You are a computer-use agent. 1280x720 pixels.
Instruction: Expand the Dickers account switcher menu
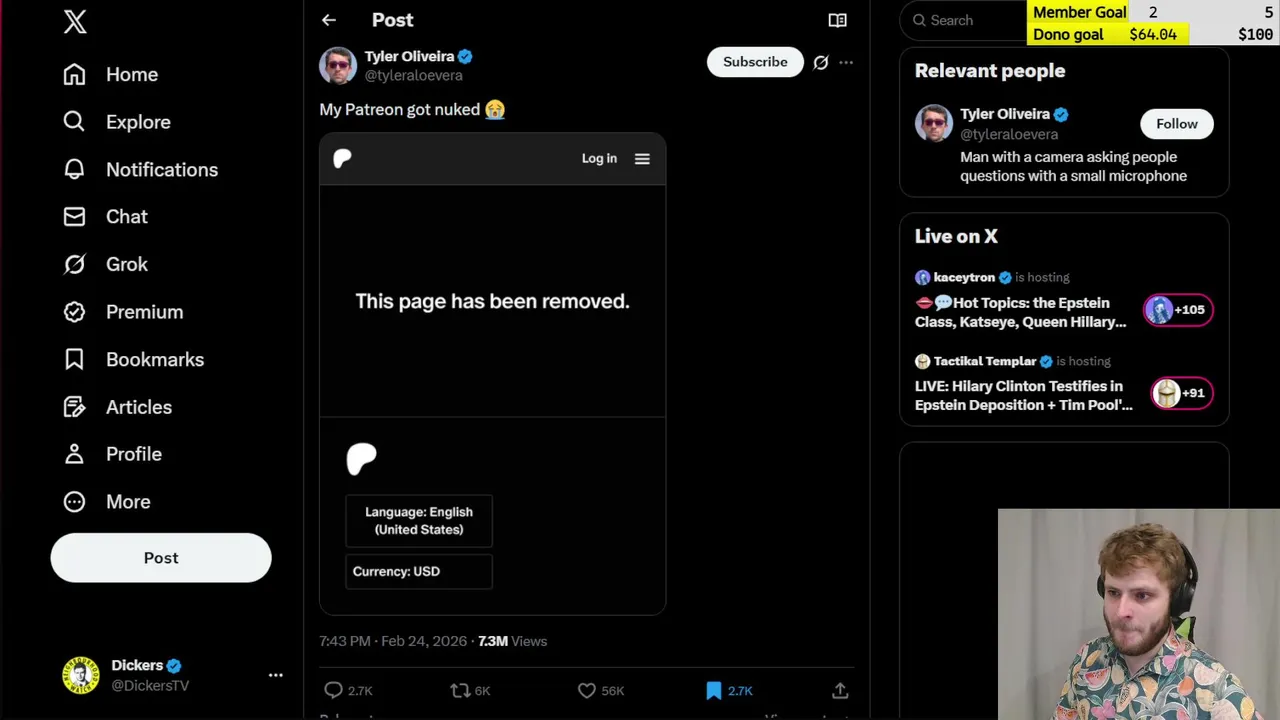click(275, 675)
